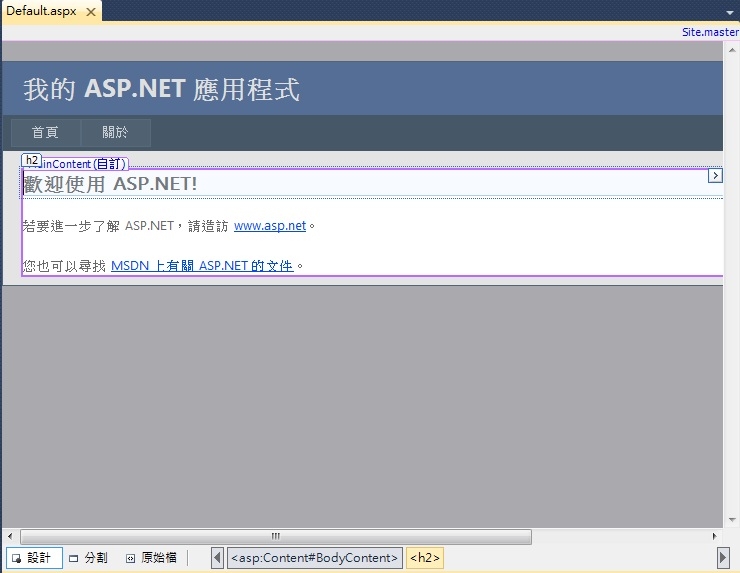The image size is (740, 573).
Task: Open the Site.master link
Action: click(x=710, y=32)
